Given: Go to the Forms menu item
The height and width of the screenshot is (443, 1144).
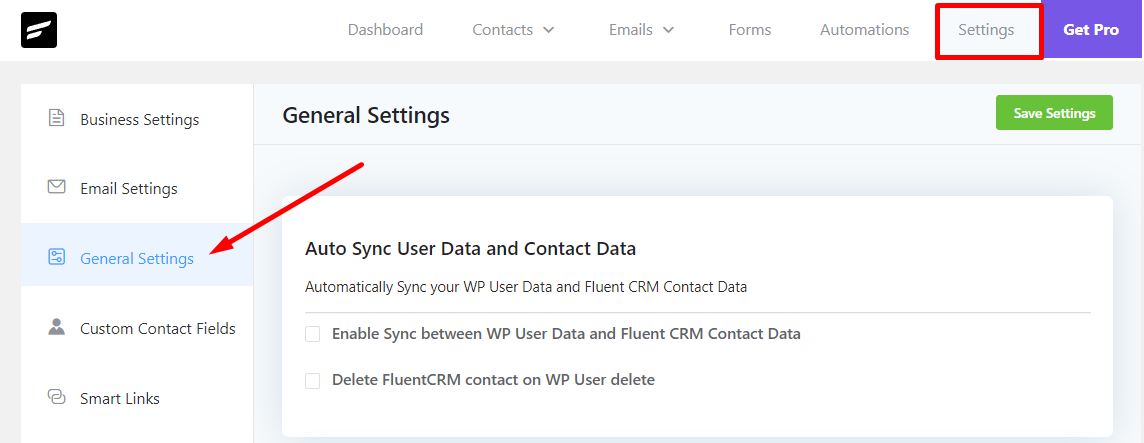Looking at the screenshot, I should pos(749,30).
